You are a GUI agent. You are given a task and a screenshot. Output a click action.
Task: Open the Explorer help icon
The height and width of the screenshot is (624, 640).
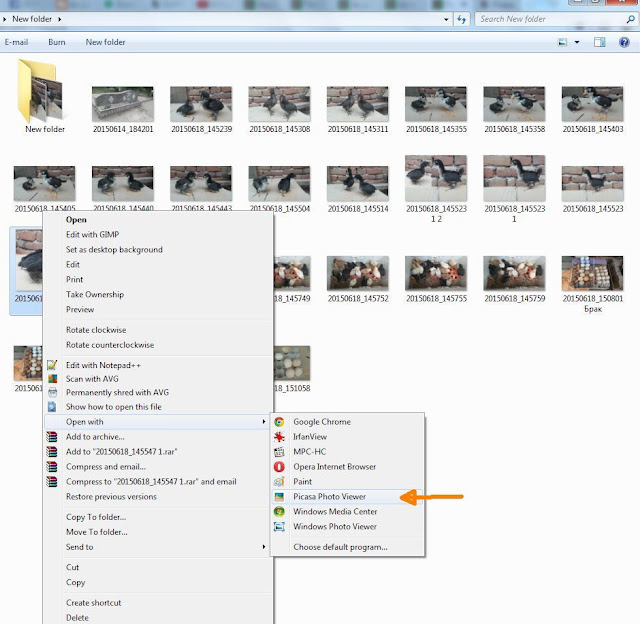[624, 42]
